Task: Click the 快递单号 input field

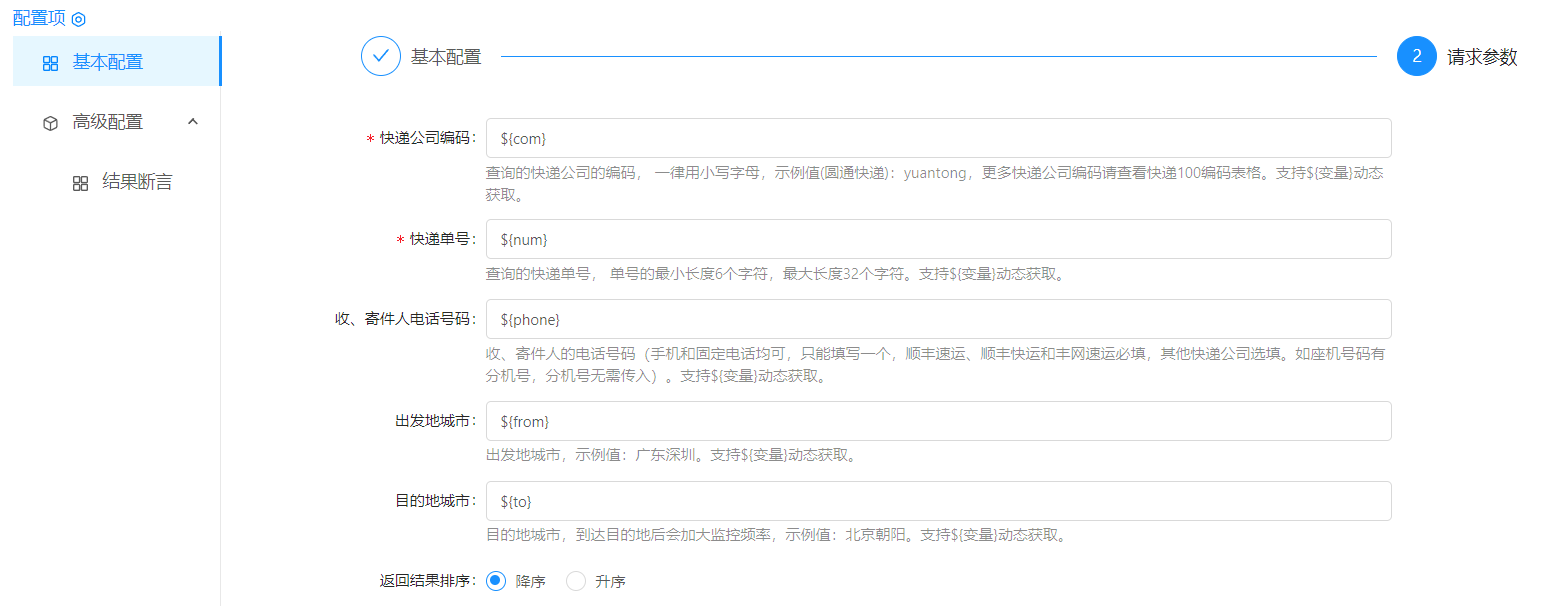Action: click(938, 239)
